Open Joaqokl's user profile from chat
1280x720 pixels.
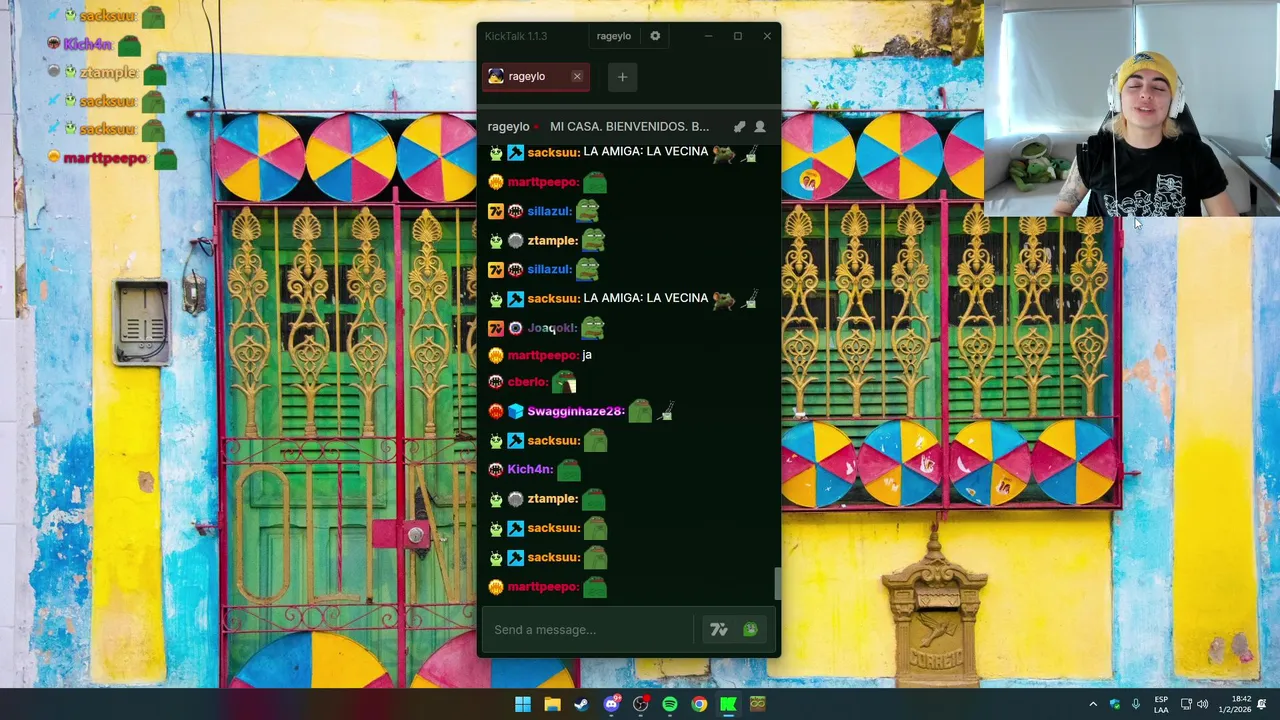552,328
